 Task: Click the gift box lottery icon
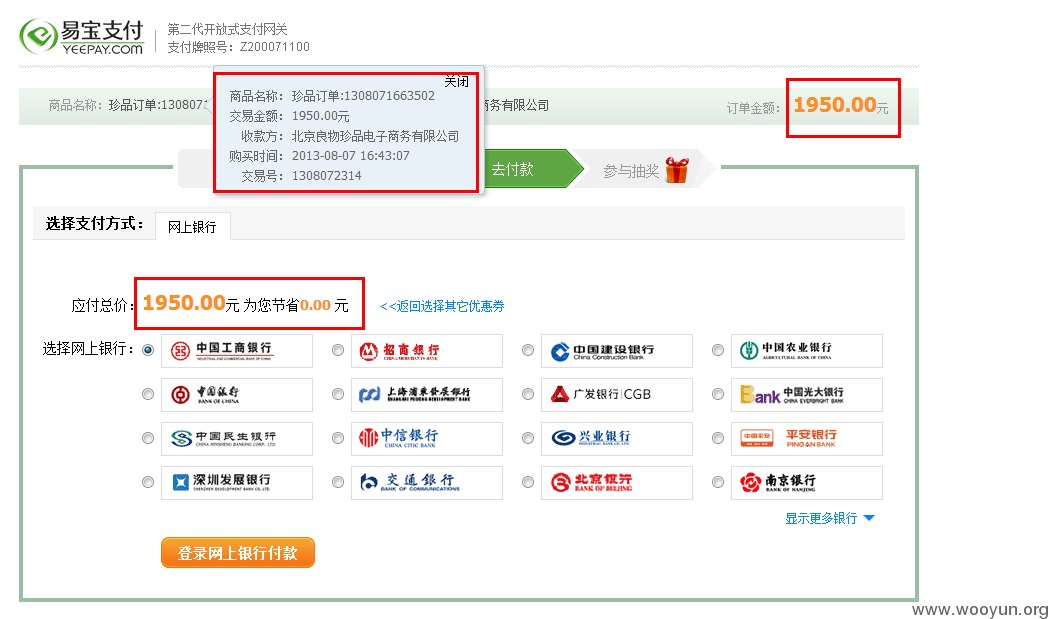[x=677, y=170]
